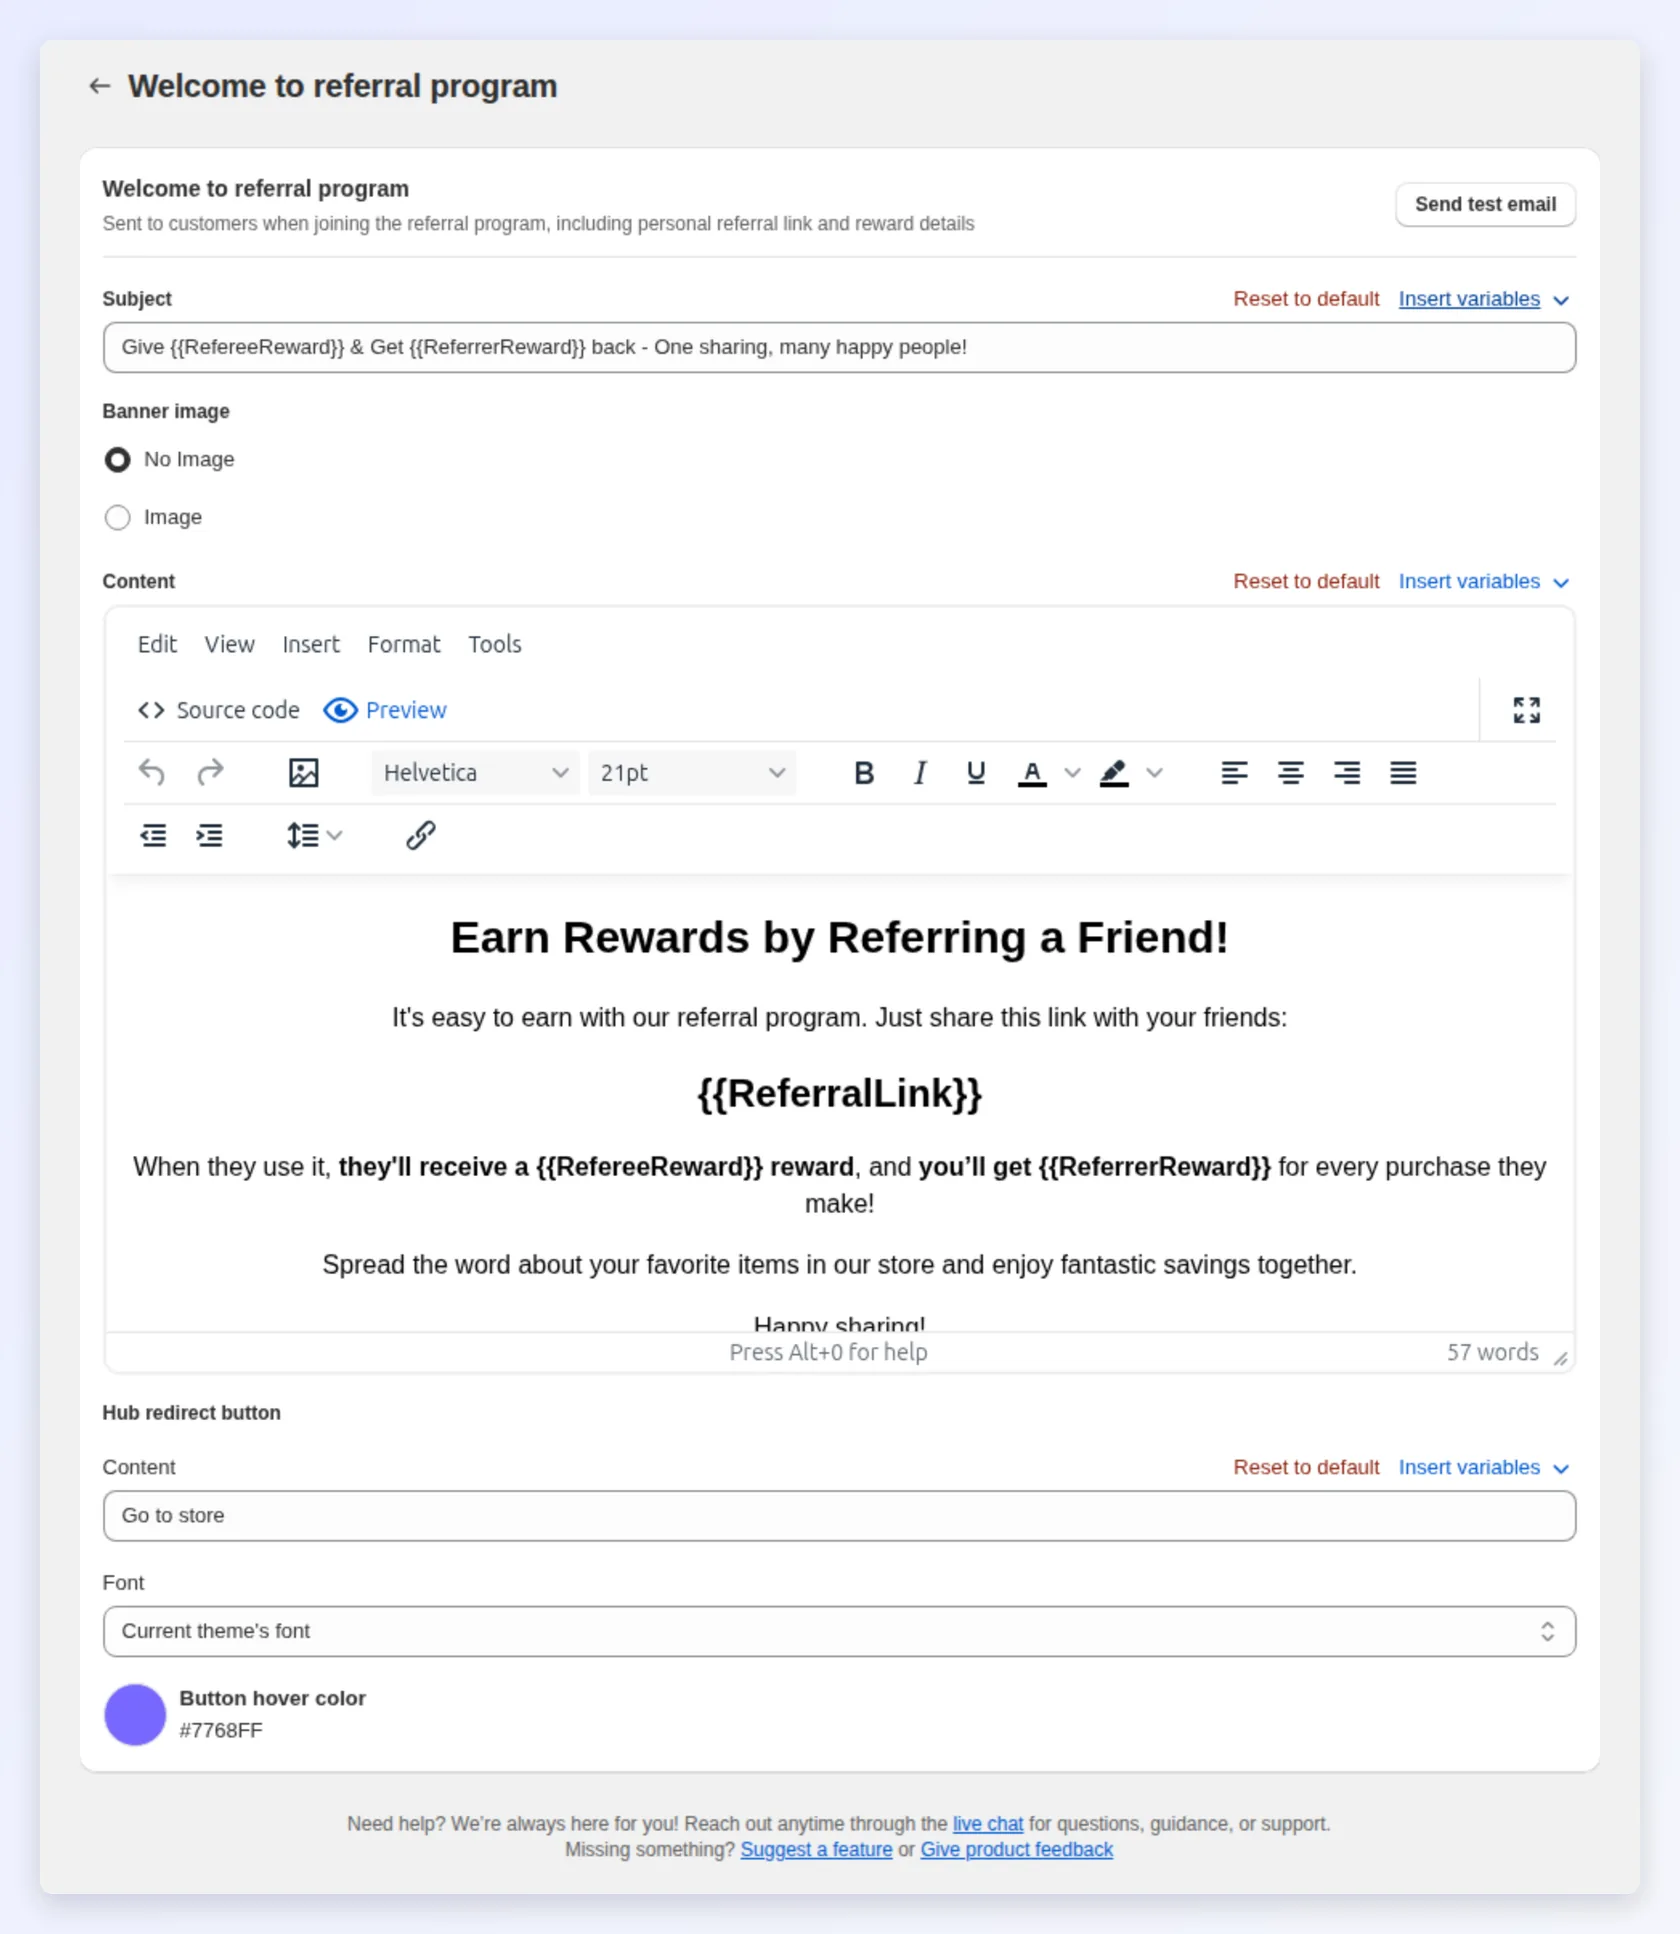Open the Edit menu

pyautogui.click(x=157, y=644)
